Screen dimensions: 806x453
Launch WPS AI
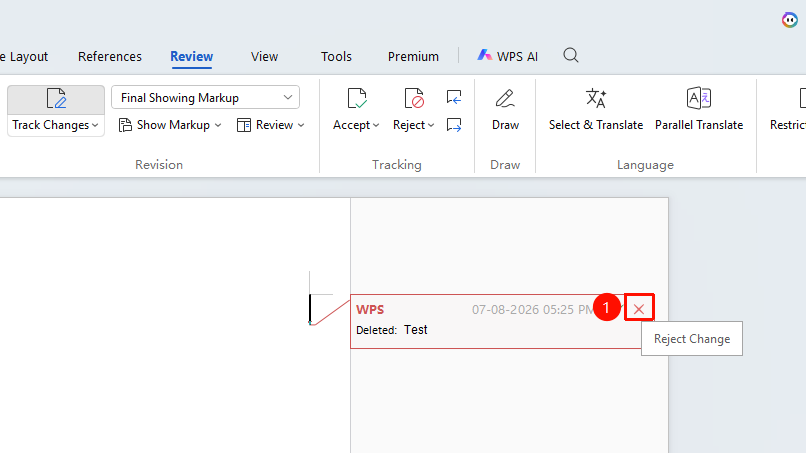click(507, 56)
